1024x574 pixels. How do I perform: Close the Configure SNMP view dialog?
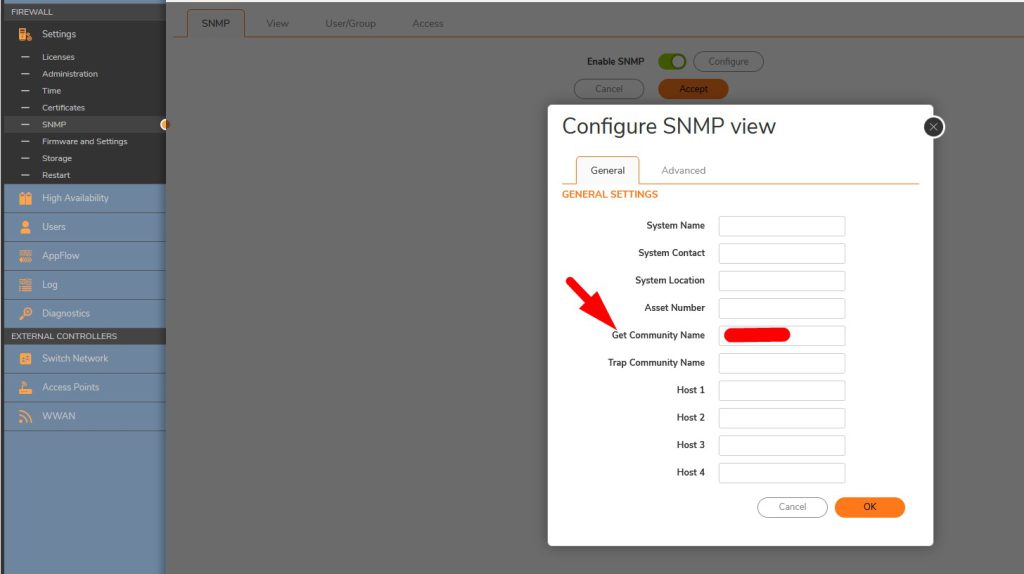pos(933,127)
